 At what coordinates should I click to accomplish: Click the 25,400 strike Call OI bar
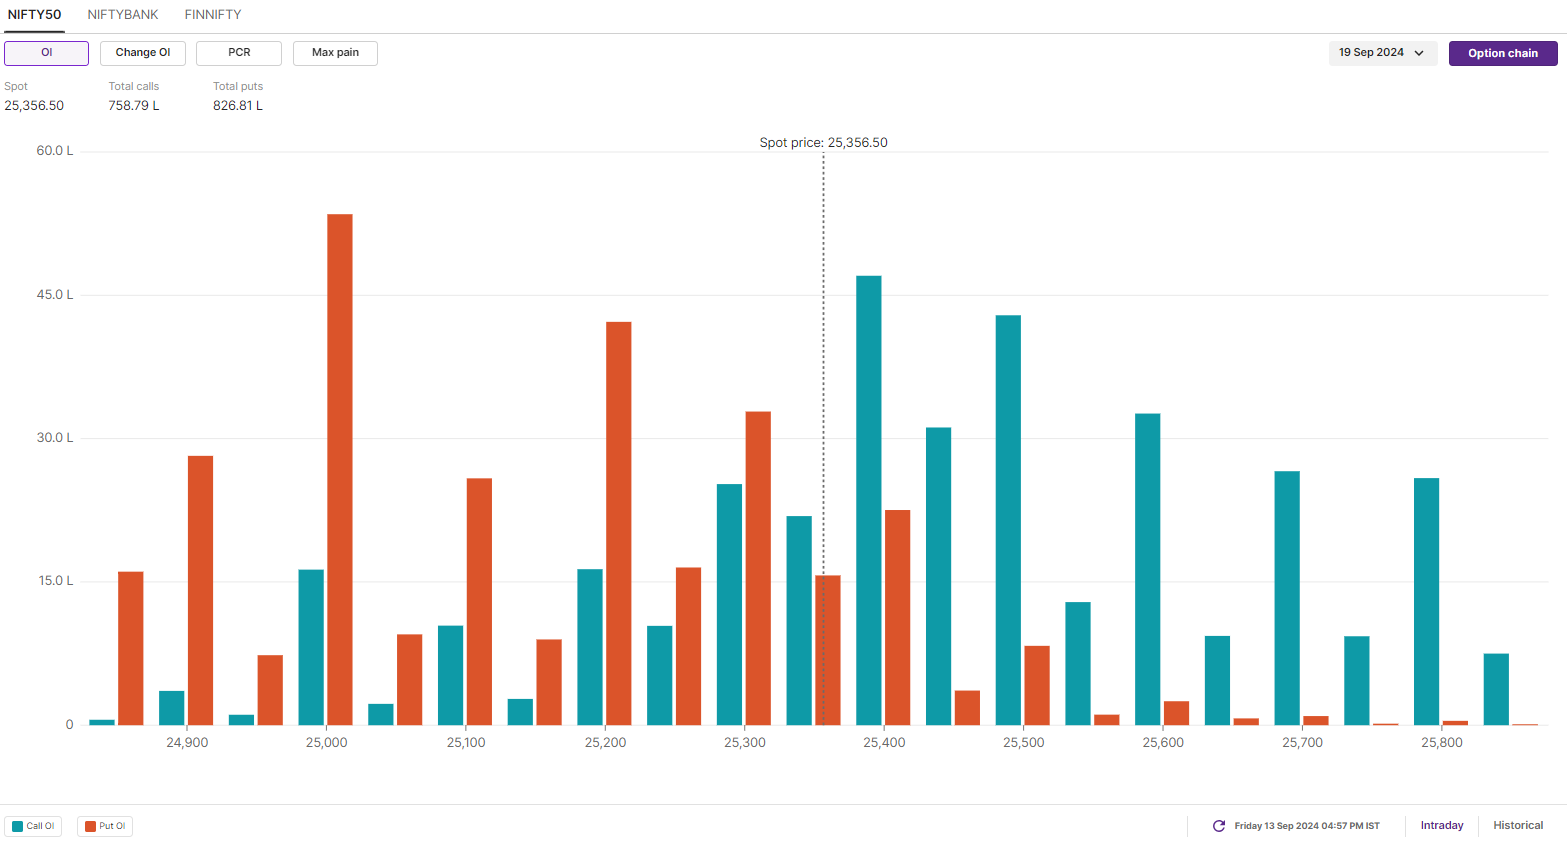869,500
